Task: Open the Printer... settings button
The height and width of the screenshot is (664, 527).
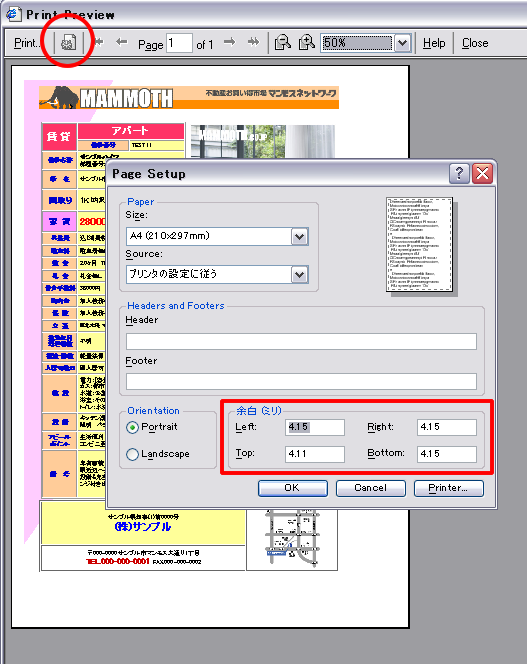Action: pos(449,488)
